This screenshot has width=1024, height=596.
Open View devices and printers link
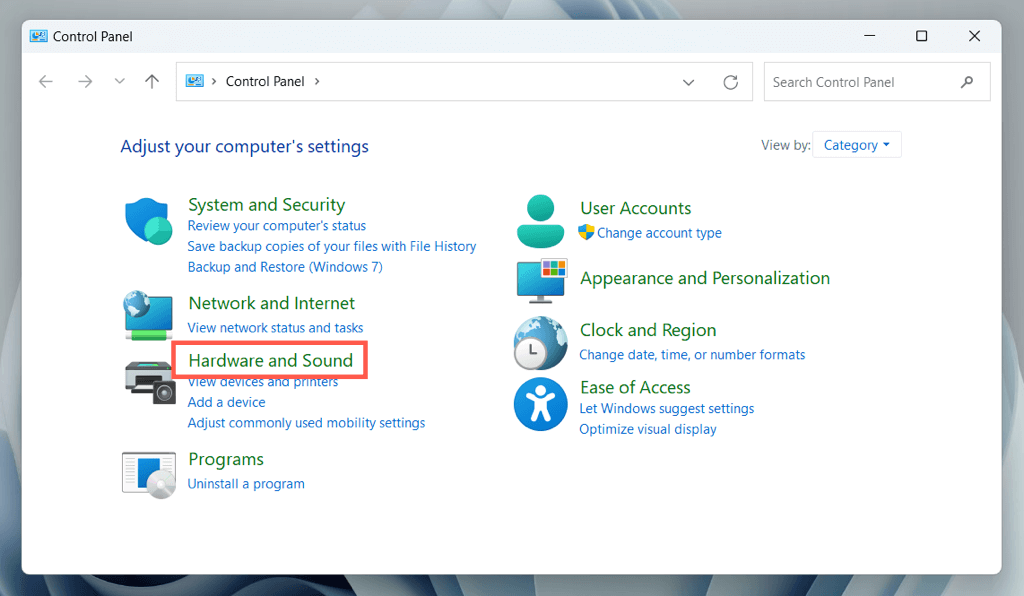tap(263, 383)
